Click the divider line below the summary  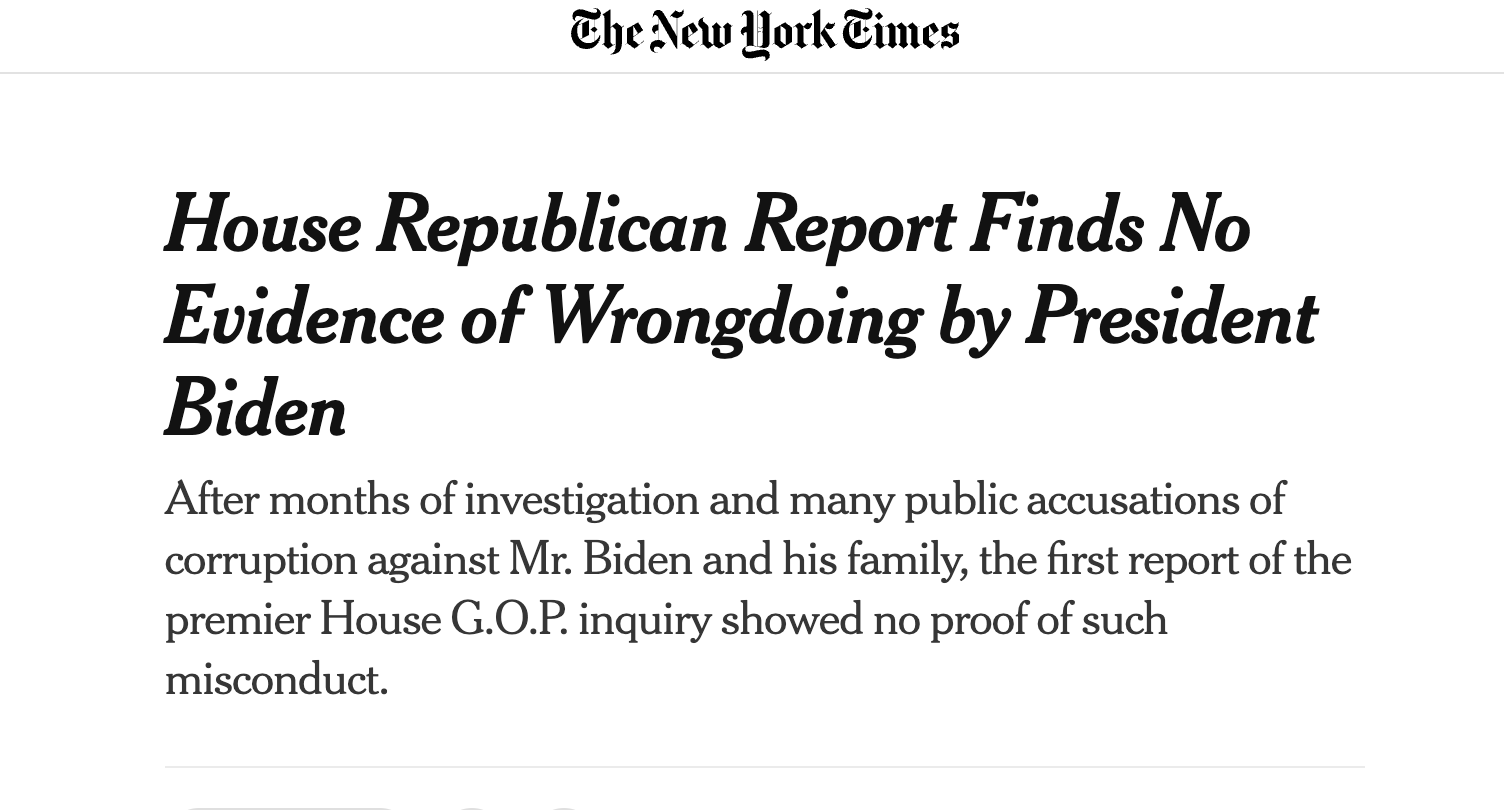pos(765,767)
